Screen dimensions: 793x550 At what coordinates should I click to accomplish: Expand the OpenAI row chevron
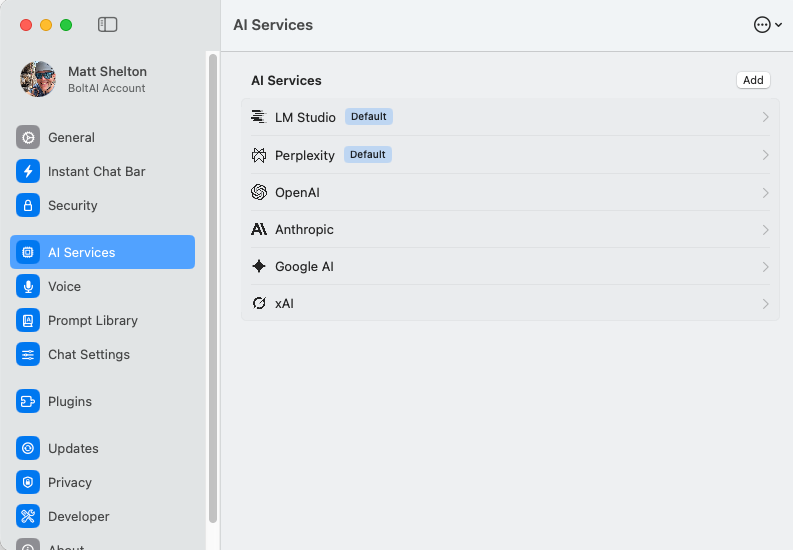click(765, 193)
